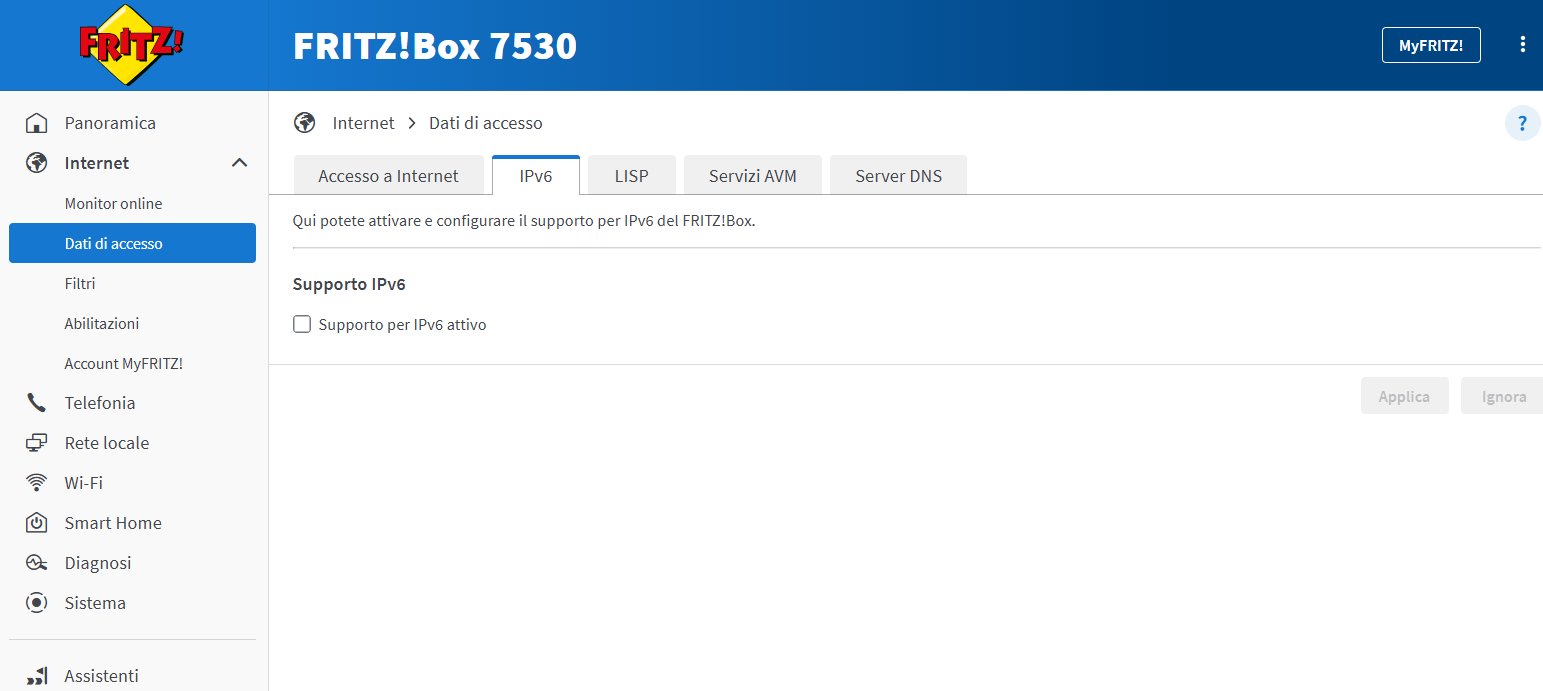Click the FRITZ! logo
Viewport: 1543px width, 691px height.
point(132,45)
